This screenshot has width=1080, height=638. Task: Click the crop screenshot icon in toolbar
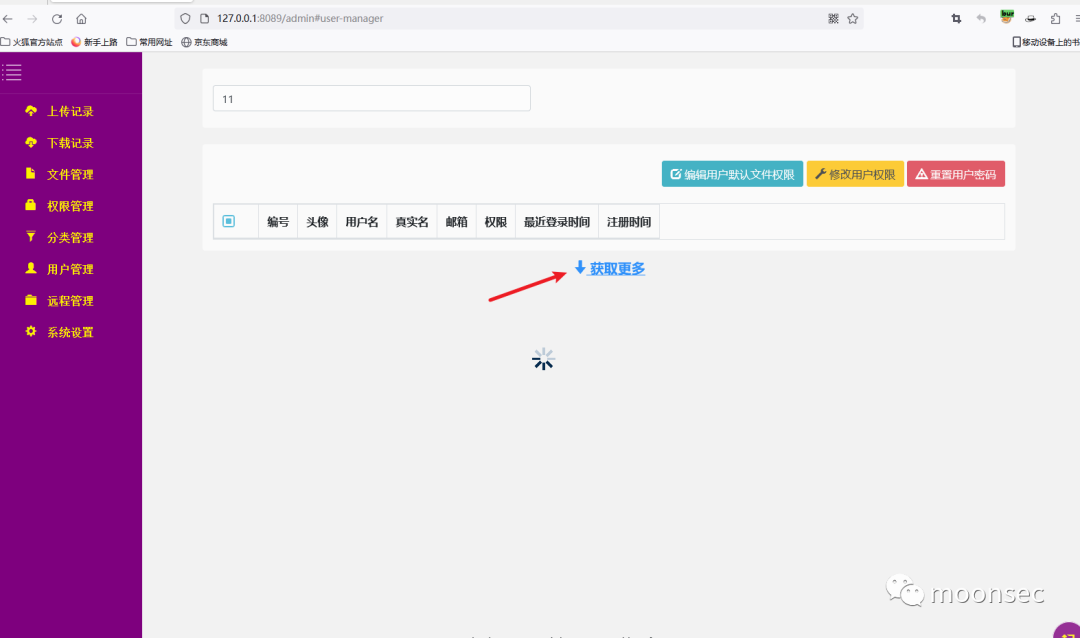(956, 19)
